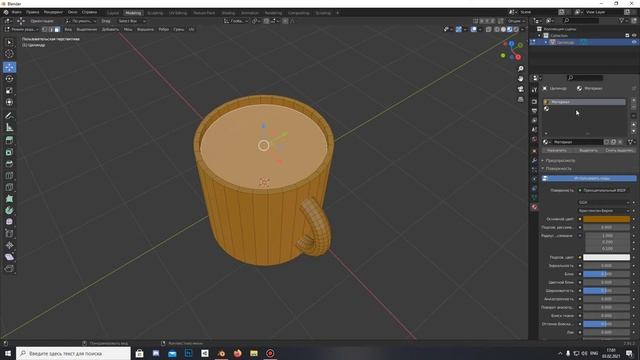The width and height of the screenshot is (640, 360).
Task: Toggle Collection exclude checkbox in outliner
Action: tap(627, 36)
